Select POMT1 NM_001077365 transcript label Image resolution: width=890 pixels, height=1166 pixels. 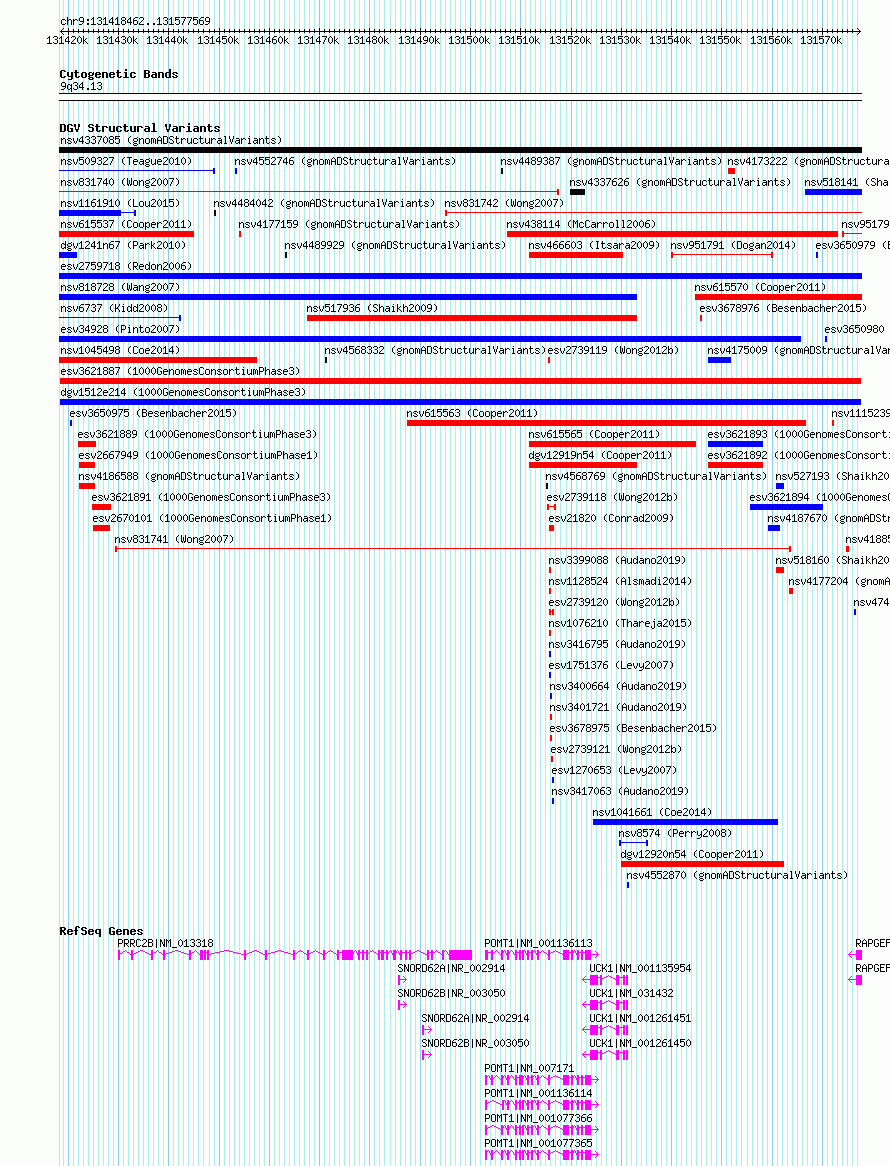pos(538,1143)
